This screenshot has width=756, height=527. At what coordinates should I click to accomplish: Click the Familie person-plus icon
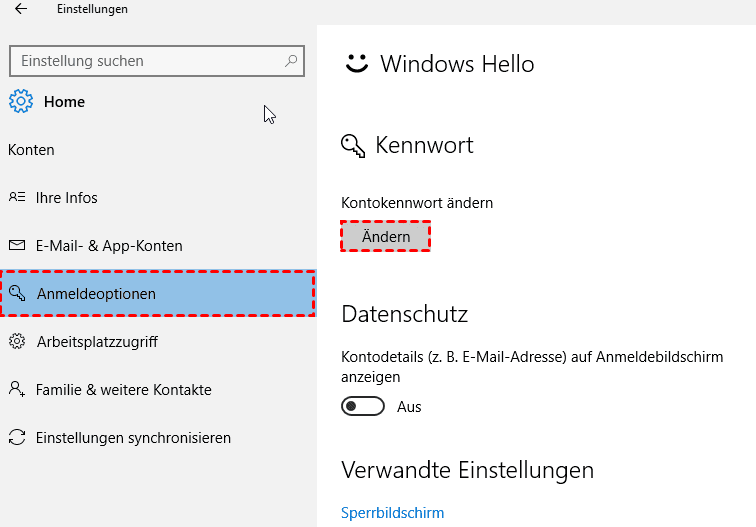coord(17,389)
